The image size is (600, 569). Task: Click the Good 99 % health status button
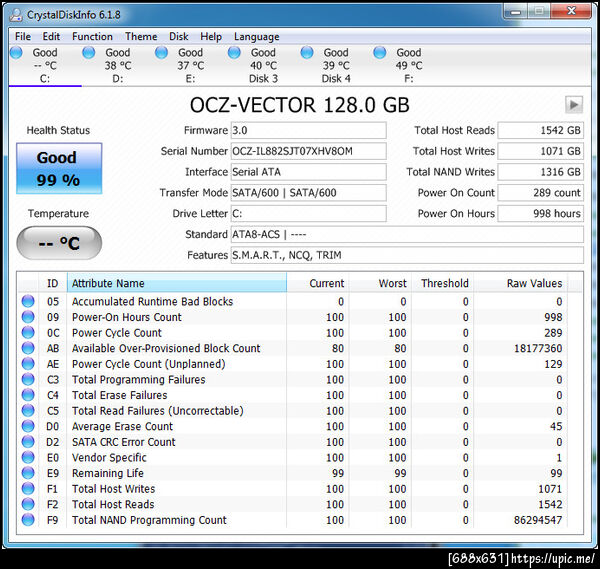point(59,168)
